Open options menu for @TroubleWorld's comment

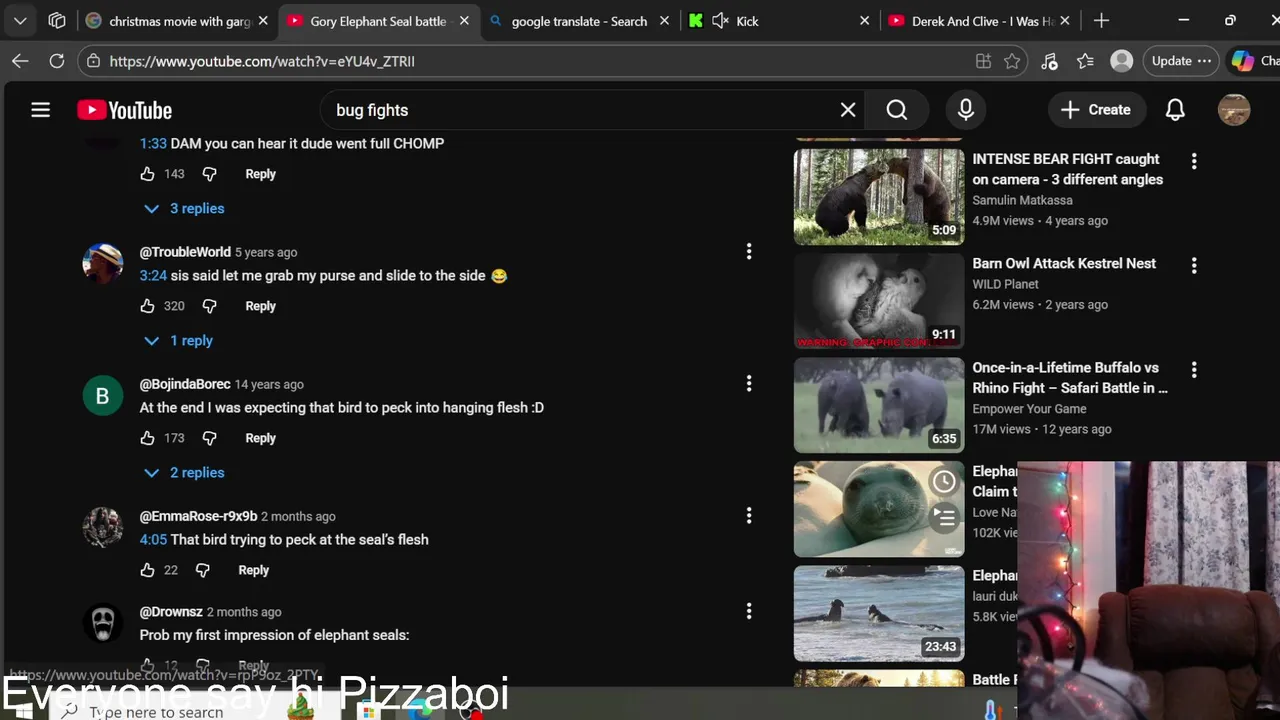tap(749, 252)
